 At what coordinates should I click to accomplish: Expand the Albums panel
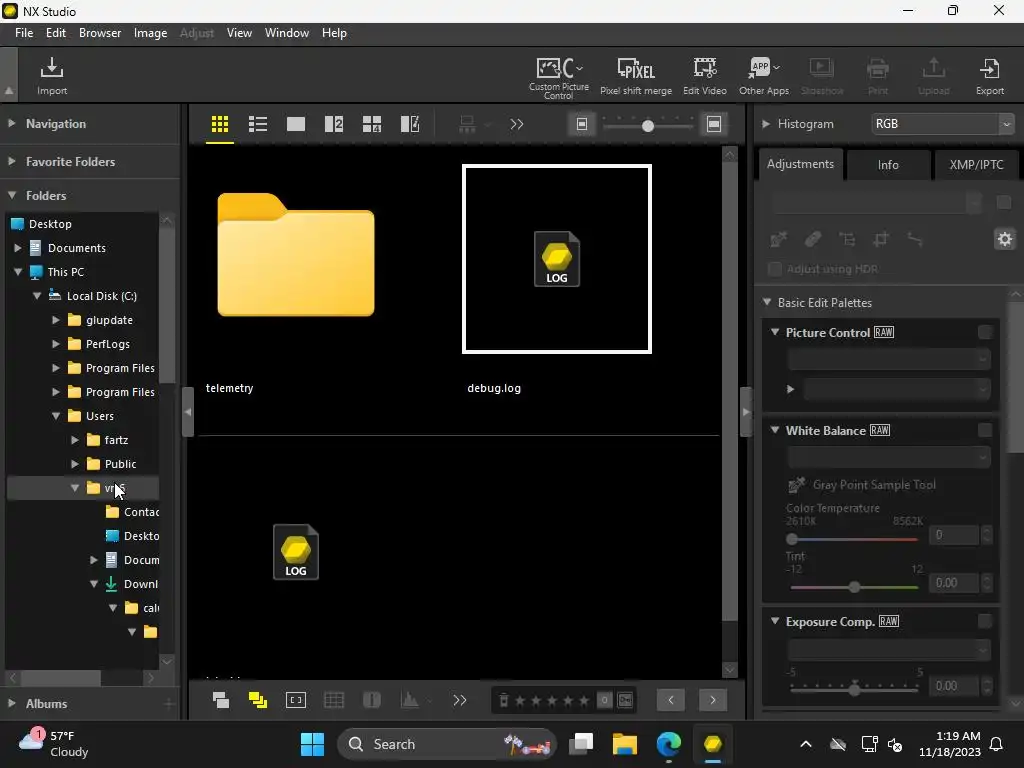tap(12, 703)
